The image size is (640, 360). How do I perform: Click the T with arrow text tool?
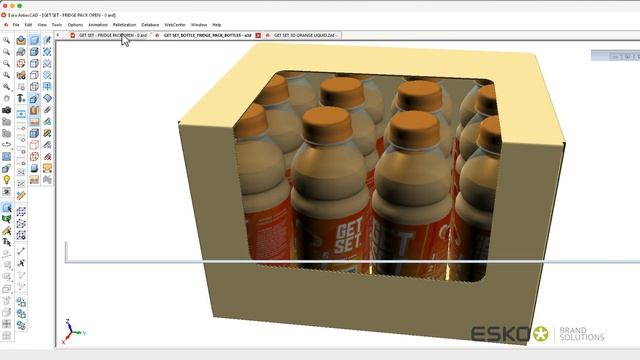[21, 98]
